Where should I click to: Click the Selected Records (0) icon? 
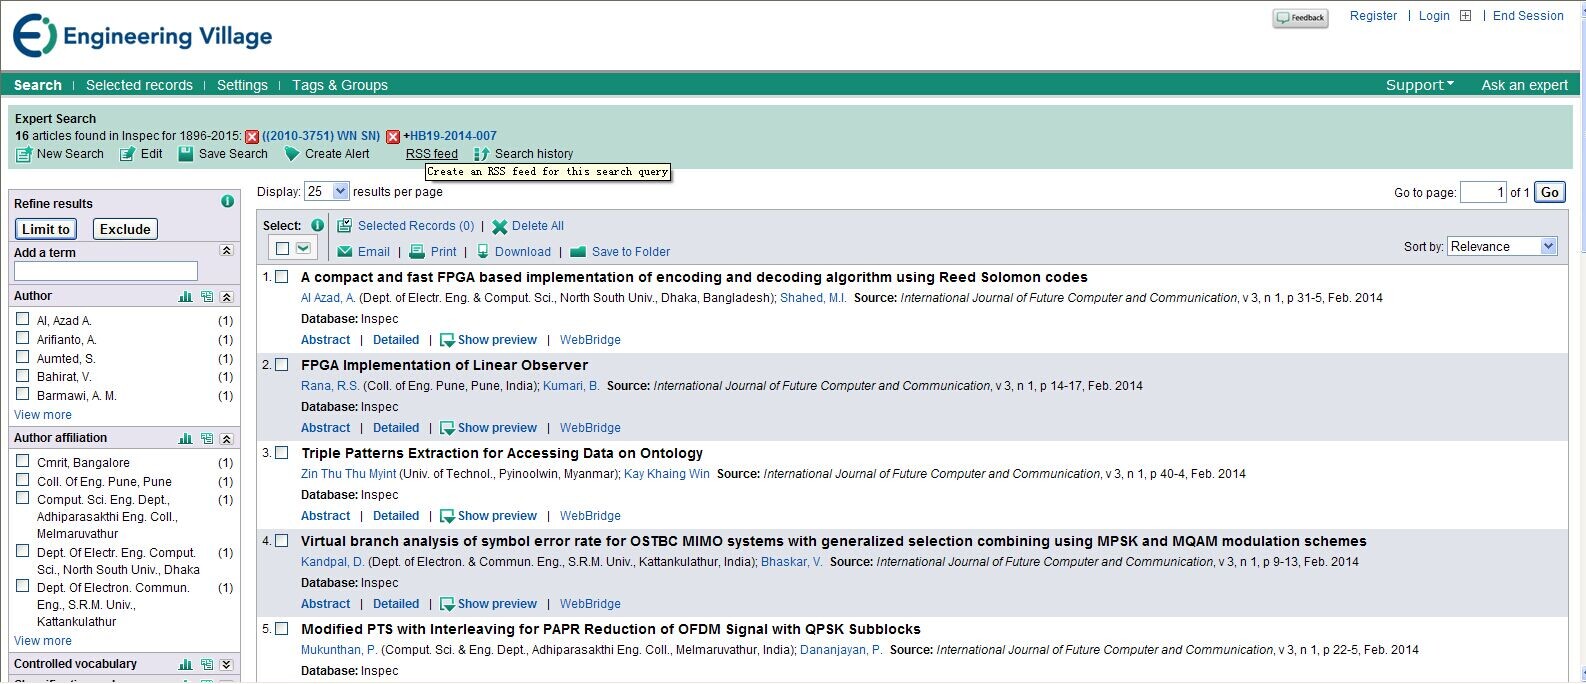pyautogui.click(x=344, y=226)
